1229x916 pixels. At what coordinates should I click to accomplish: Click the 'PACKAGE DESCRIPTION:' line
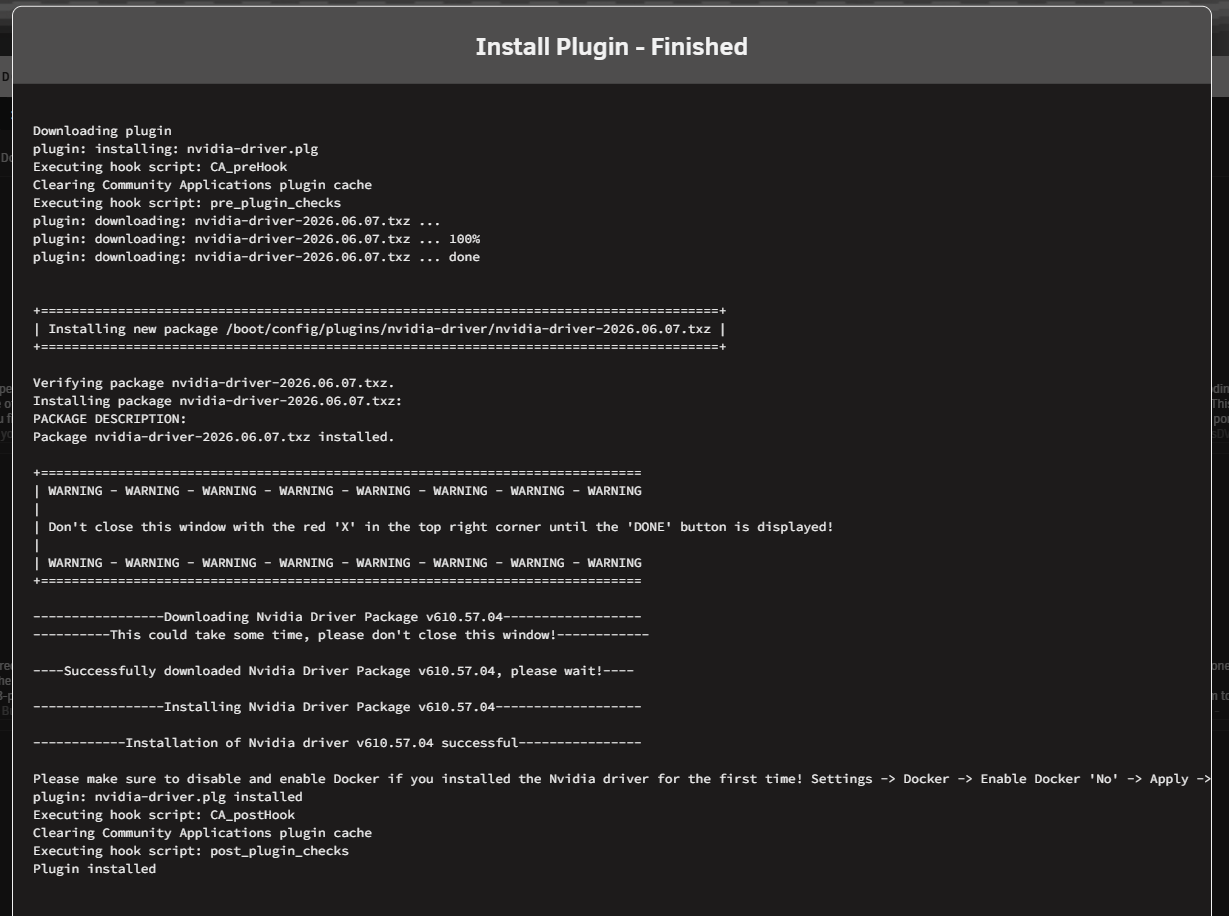110,419
